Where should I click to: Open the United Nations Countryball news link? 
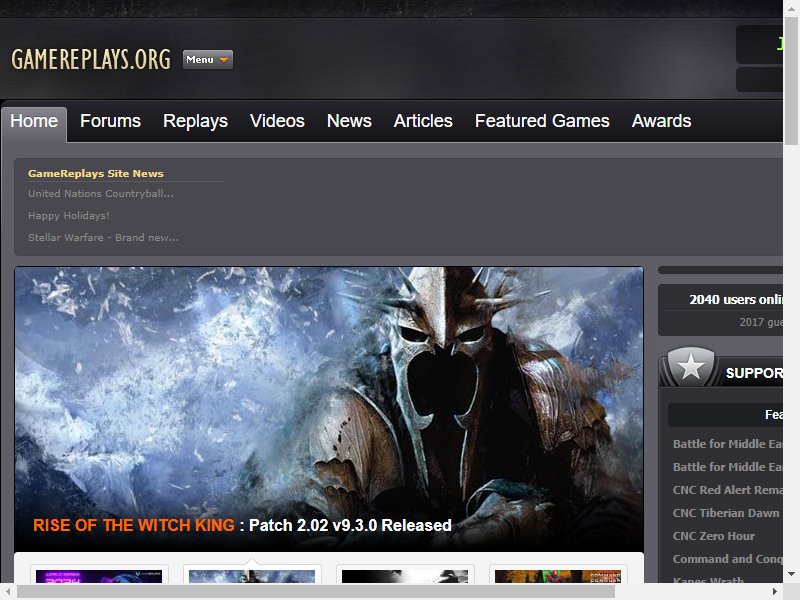[101, 194]
